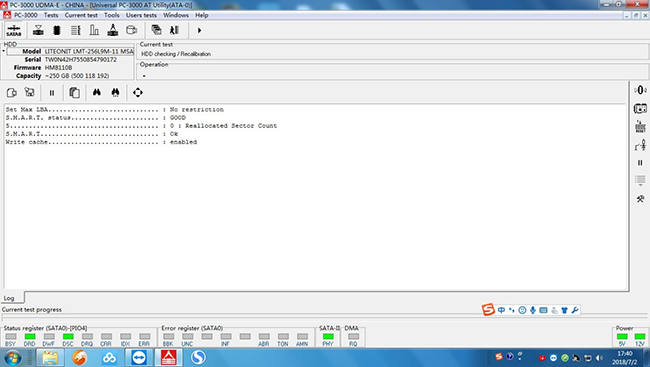Toggle the 12V power indicator
650x367 pixels.
640,336
